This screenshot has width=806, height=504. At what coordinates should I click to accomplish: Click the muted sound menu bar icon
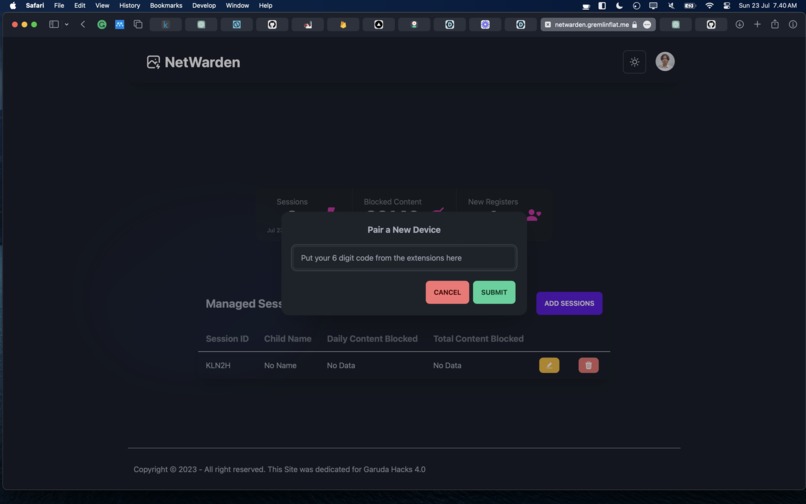tap(671, 6)
